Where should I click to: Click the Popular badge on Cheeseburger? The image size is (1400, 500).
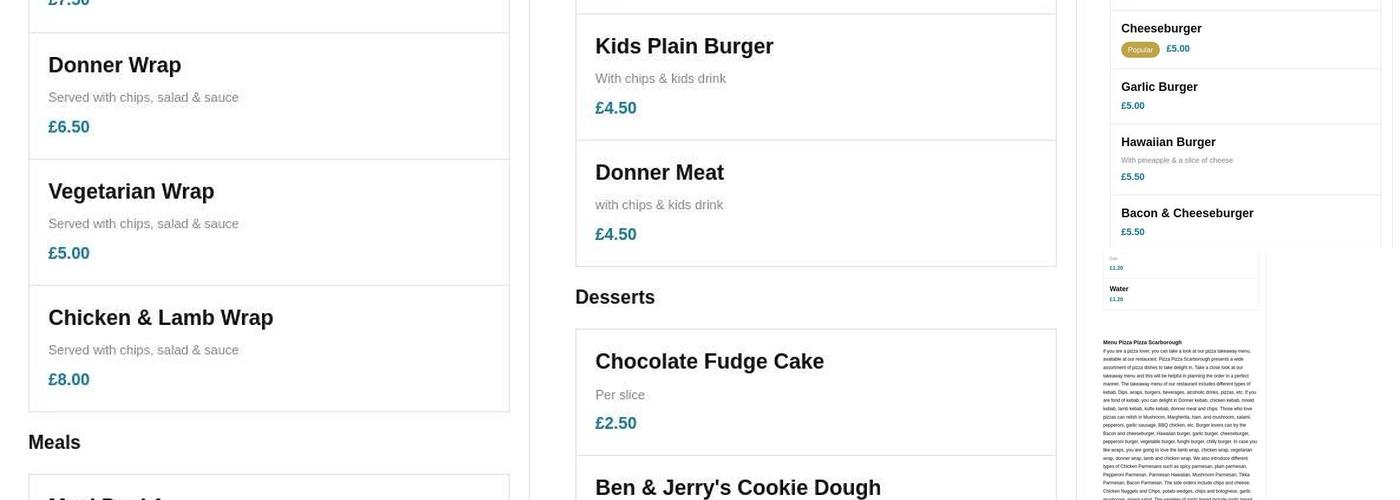[x=1140, y=49]
